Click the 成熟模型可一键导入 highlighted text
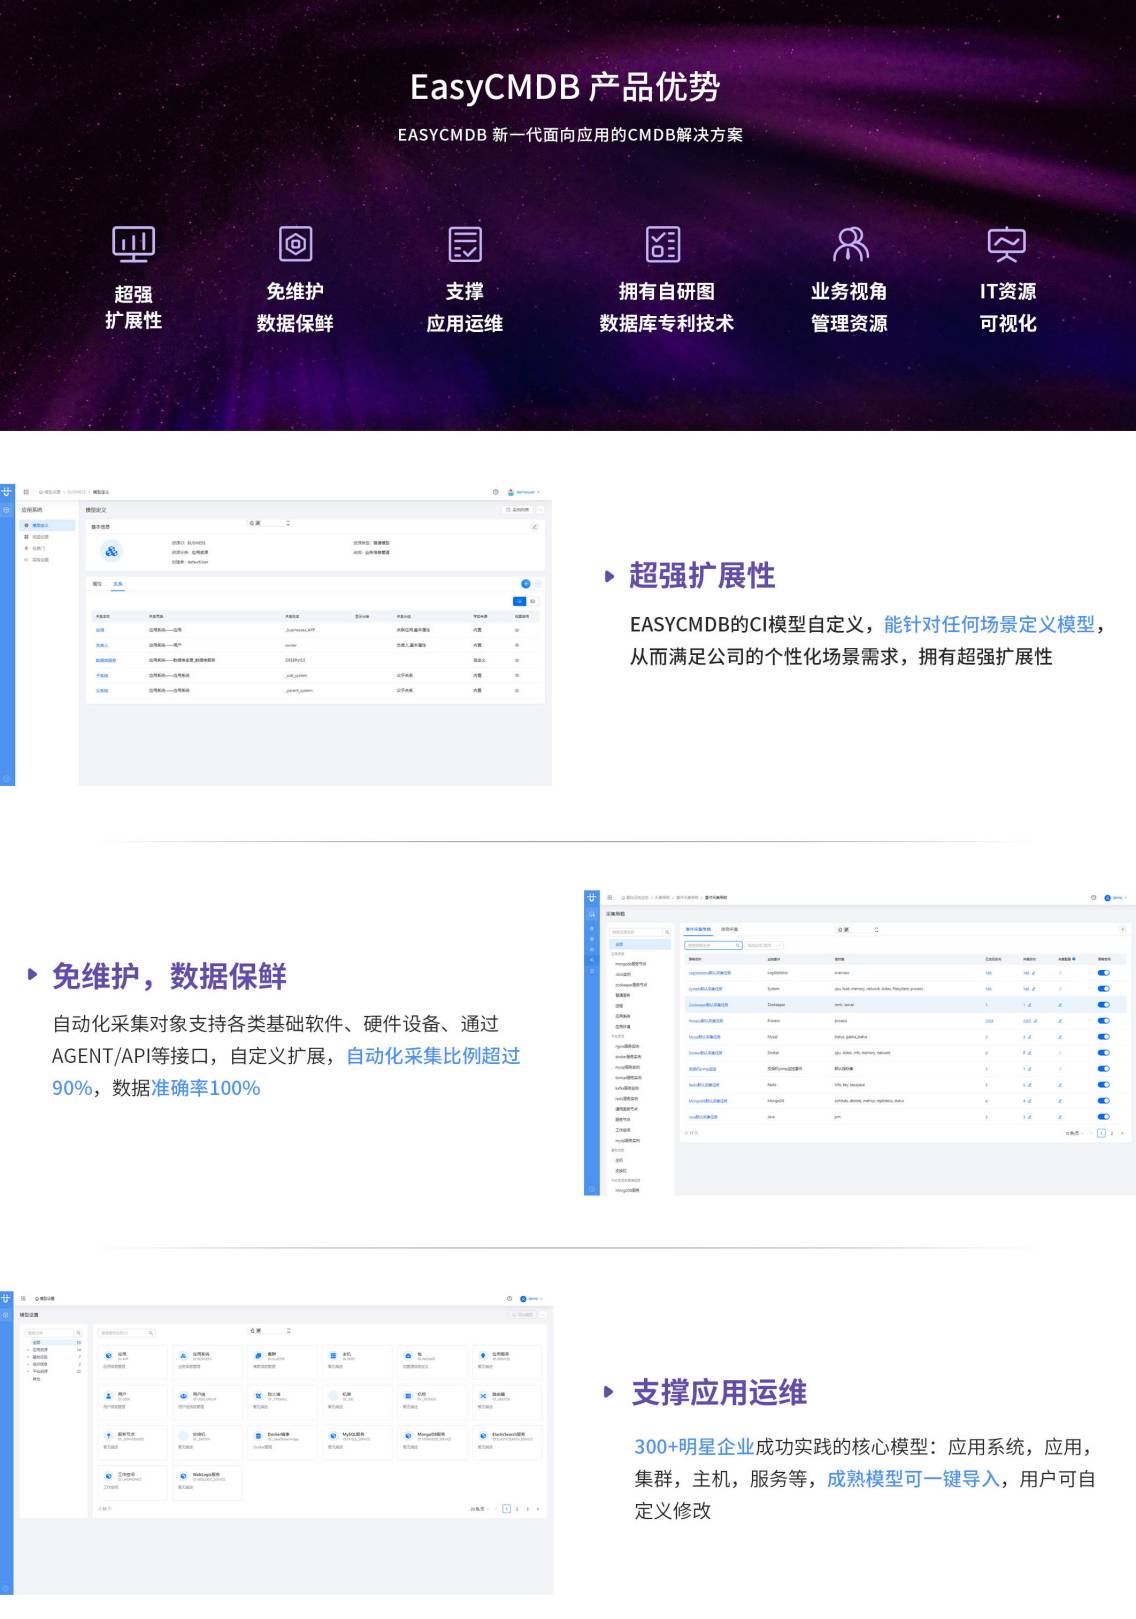Image resolution: width=1136 pixels, height=1619 pixels. [x=913, y=1479]
